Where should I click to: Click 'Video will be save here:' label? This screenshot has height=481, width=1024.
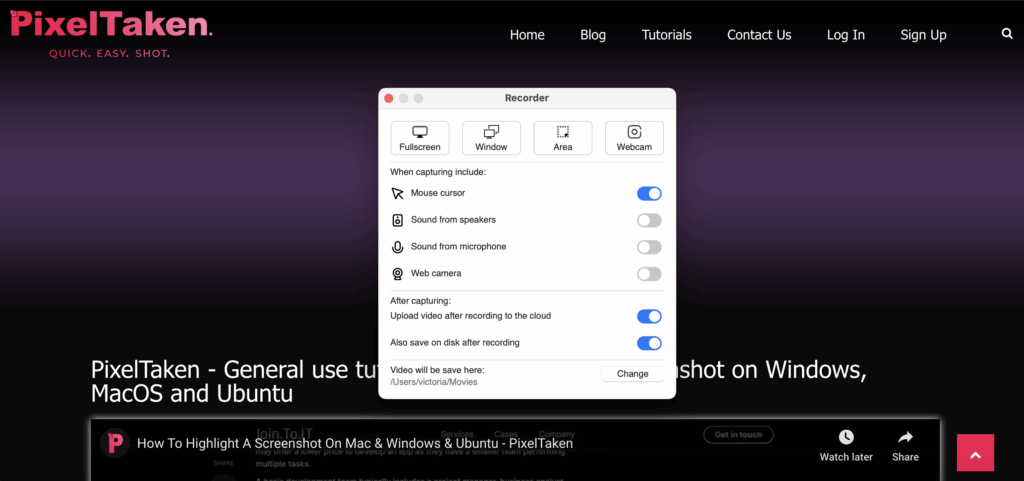437,370
